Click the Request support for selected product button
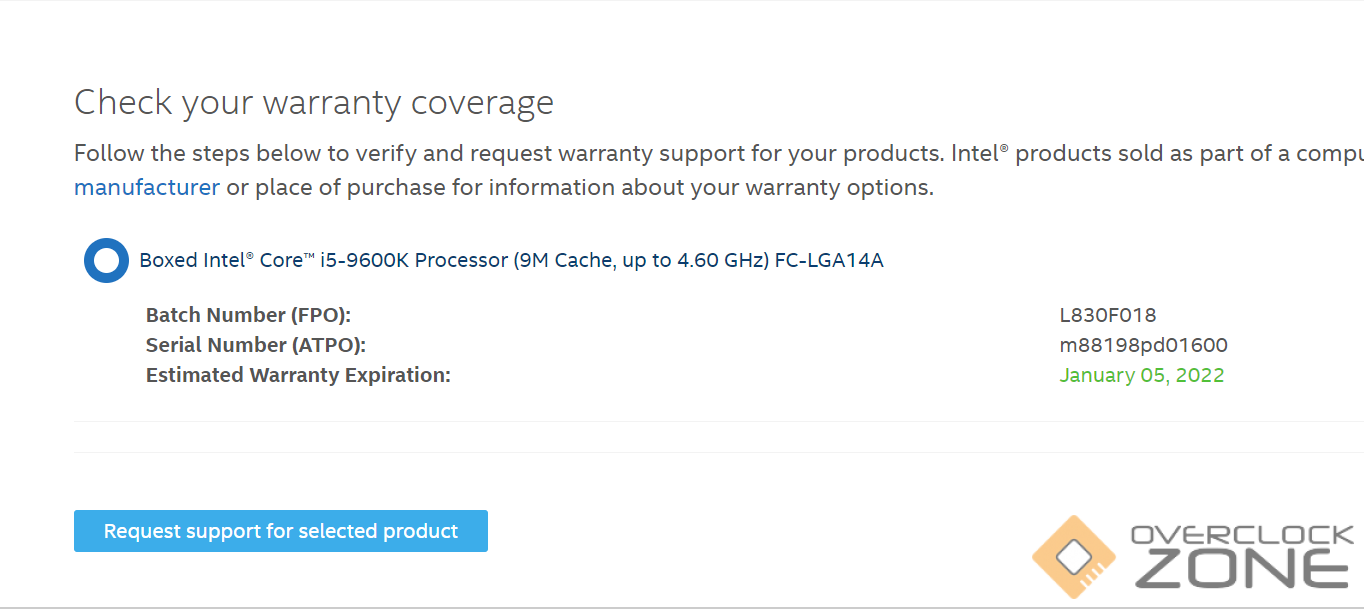 pyautogui.click(x=281, y=531)
